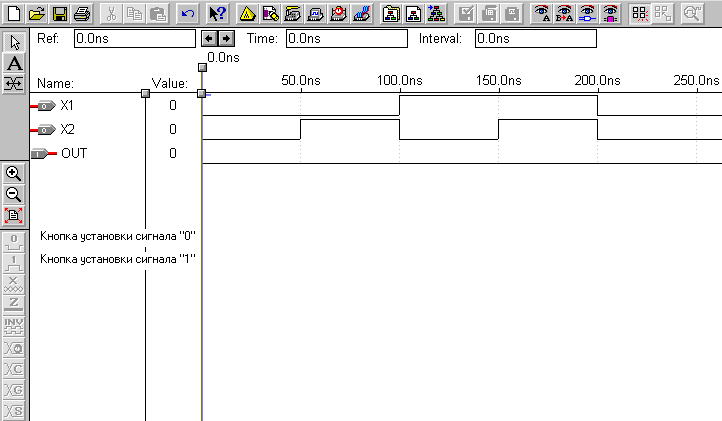
Task: Overwrite with count value XC button
Action: pos(14,368)
